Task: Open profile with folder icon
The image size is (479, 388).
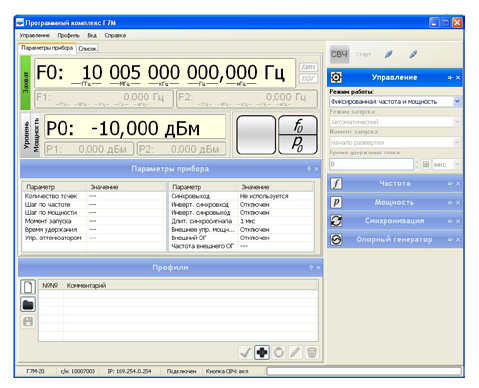Action: click(x=28, y=304)
